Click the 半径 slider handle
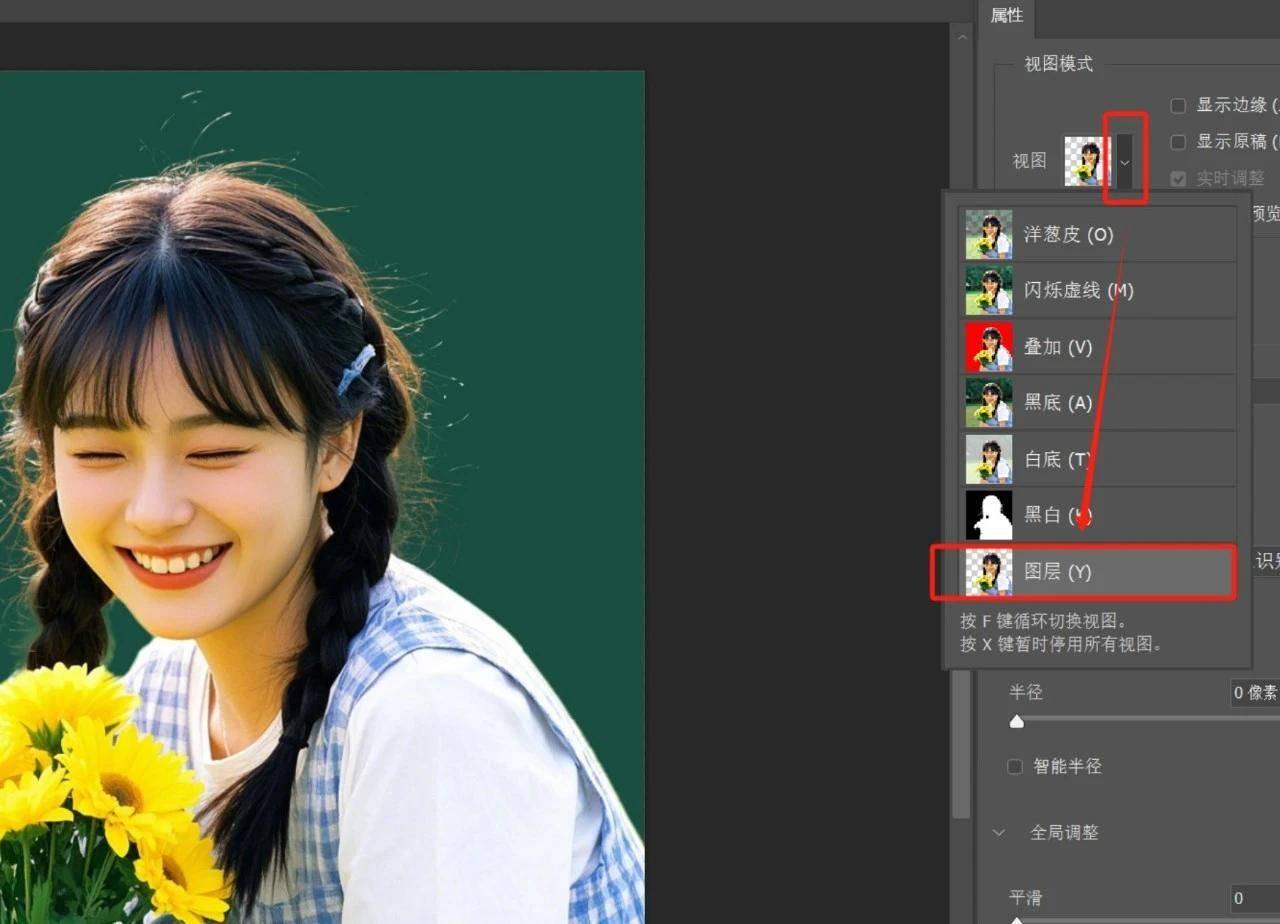1280x924 pixels. [1017, 721]
